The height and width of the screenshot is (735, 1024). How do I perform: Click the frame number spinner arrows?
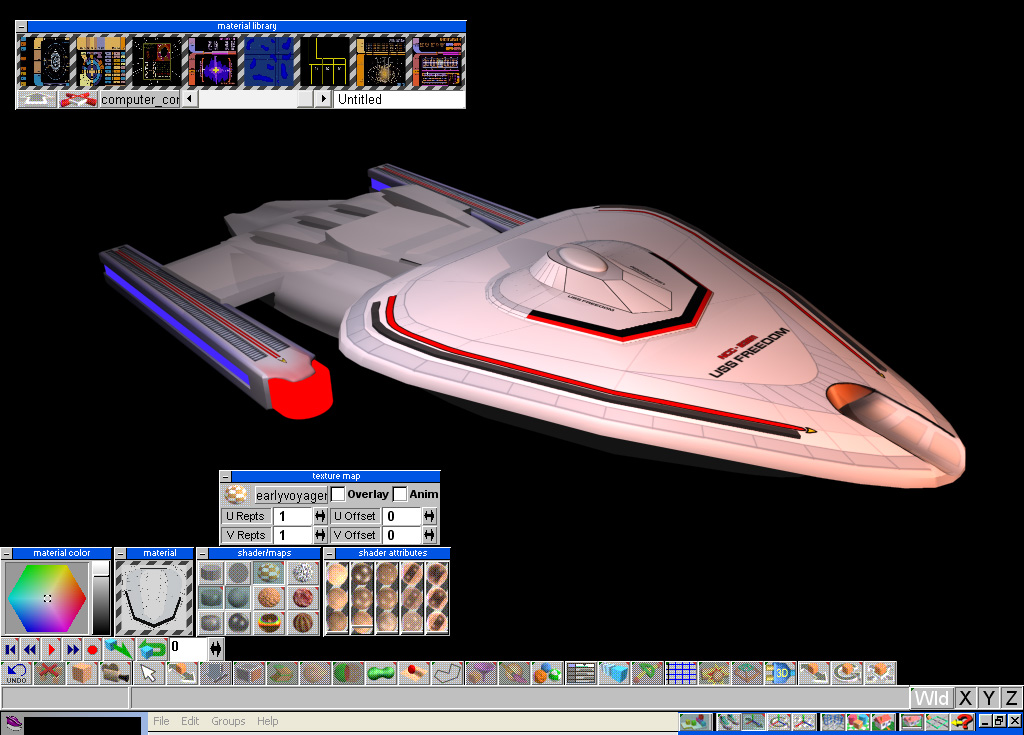pos(216,649)
